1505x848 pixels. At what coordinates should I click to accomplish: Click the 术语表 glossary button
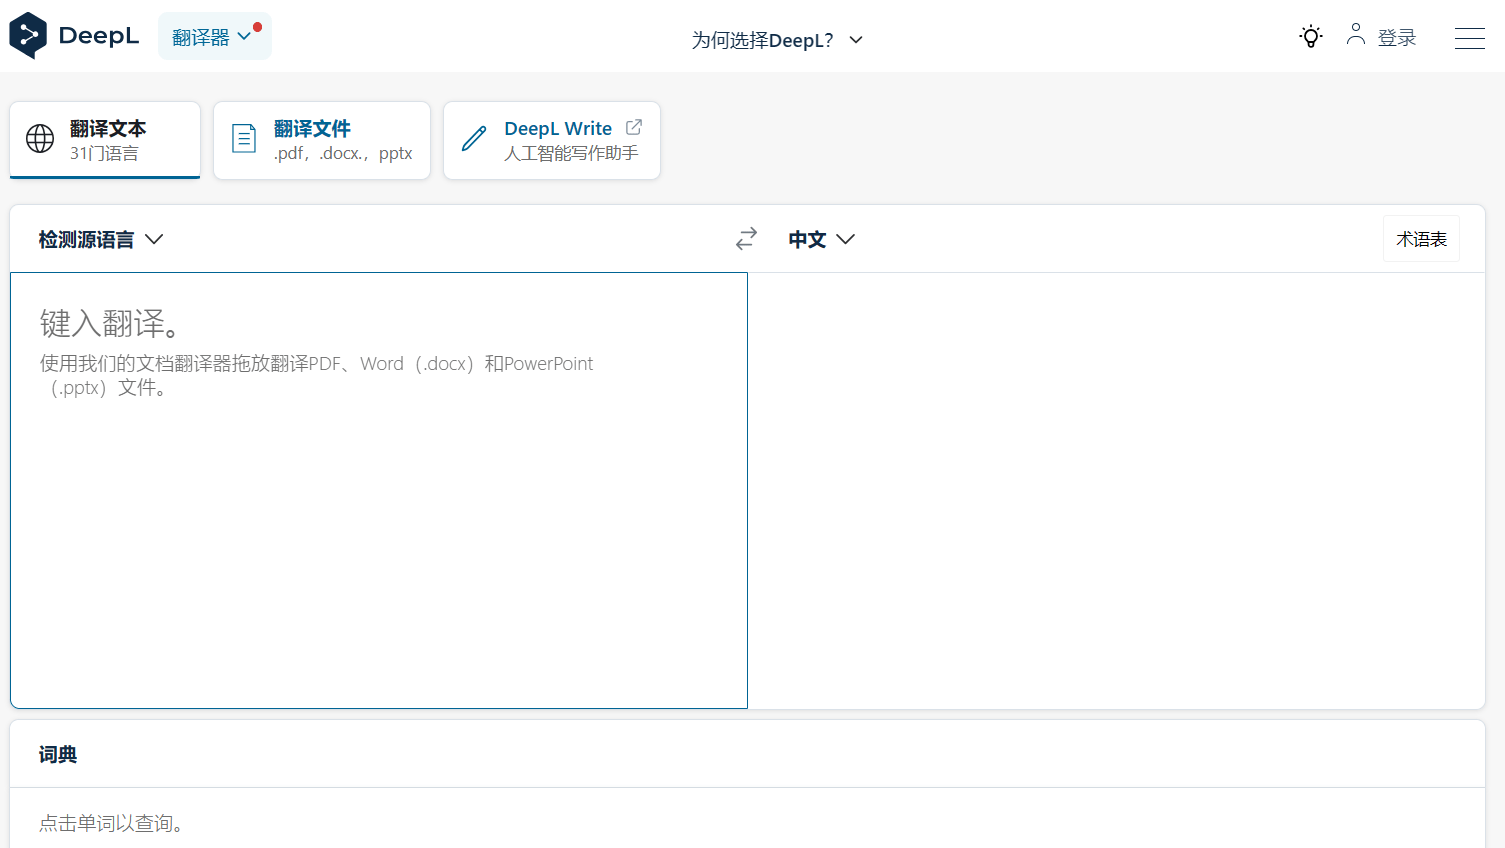tap(1421, 239)
